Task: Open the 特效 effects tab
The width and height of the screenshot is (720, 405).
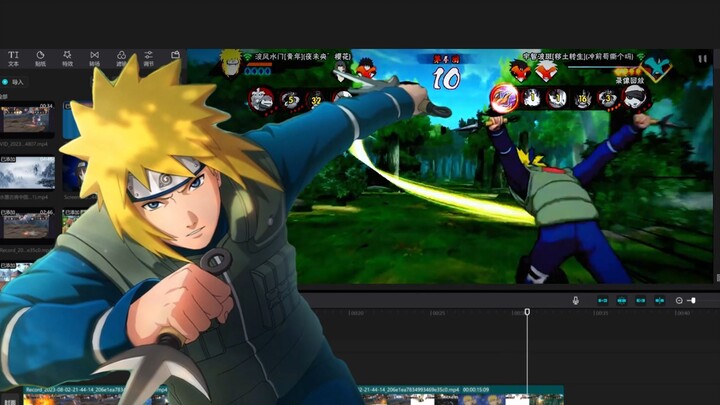Action: click(68, 59)
